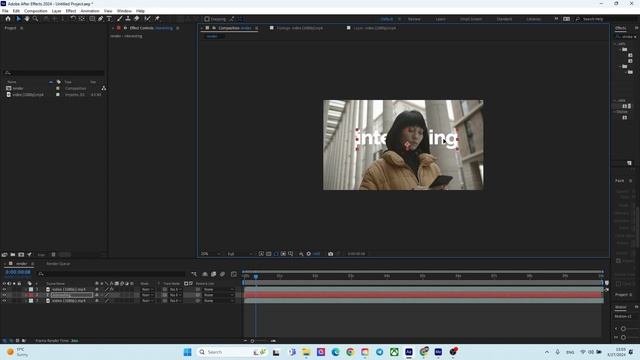Switch to the Render Queue tab
The width and height of the screenshot is (640, 360).
tap(58, 264)
